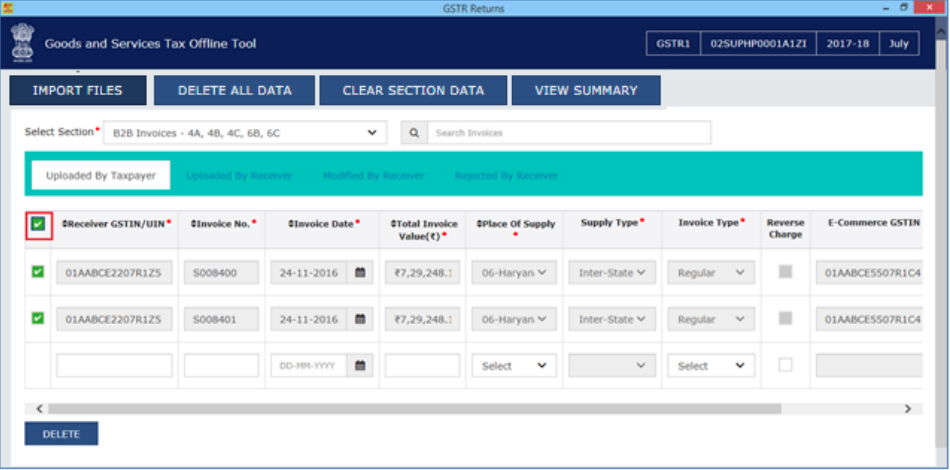Open the Select Section dropdown
950x470 pixels.
tap(245, 133)
